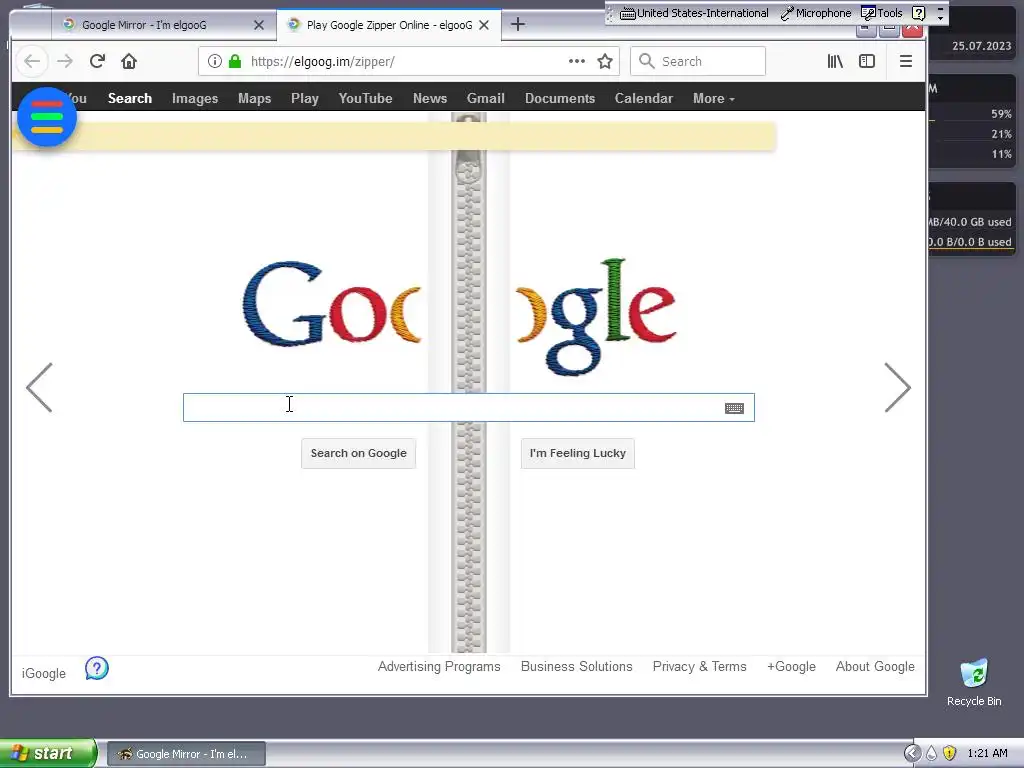Click the language bar help question icon

[x=918, y=13]
